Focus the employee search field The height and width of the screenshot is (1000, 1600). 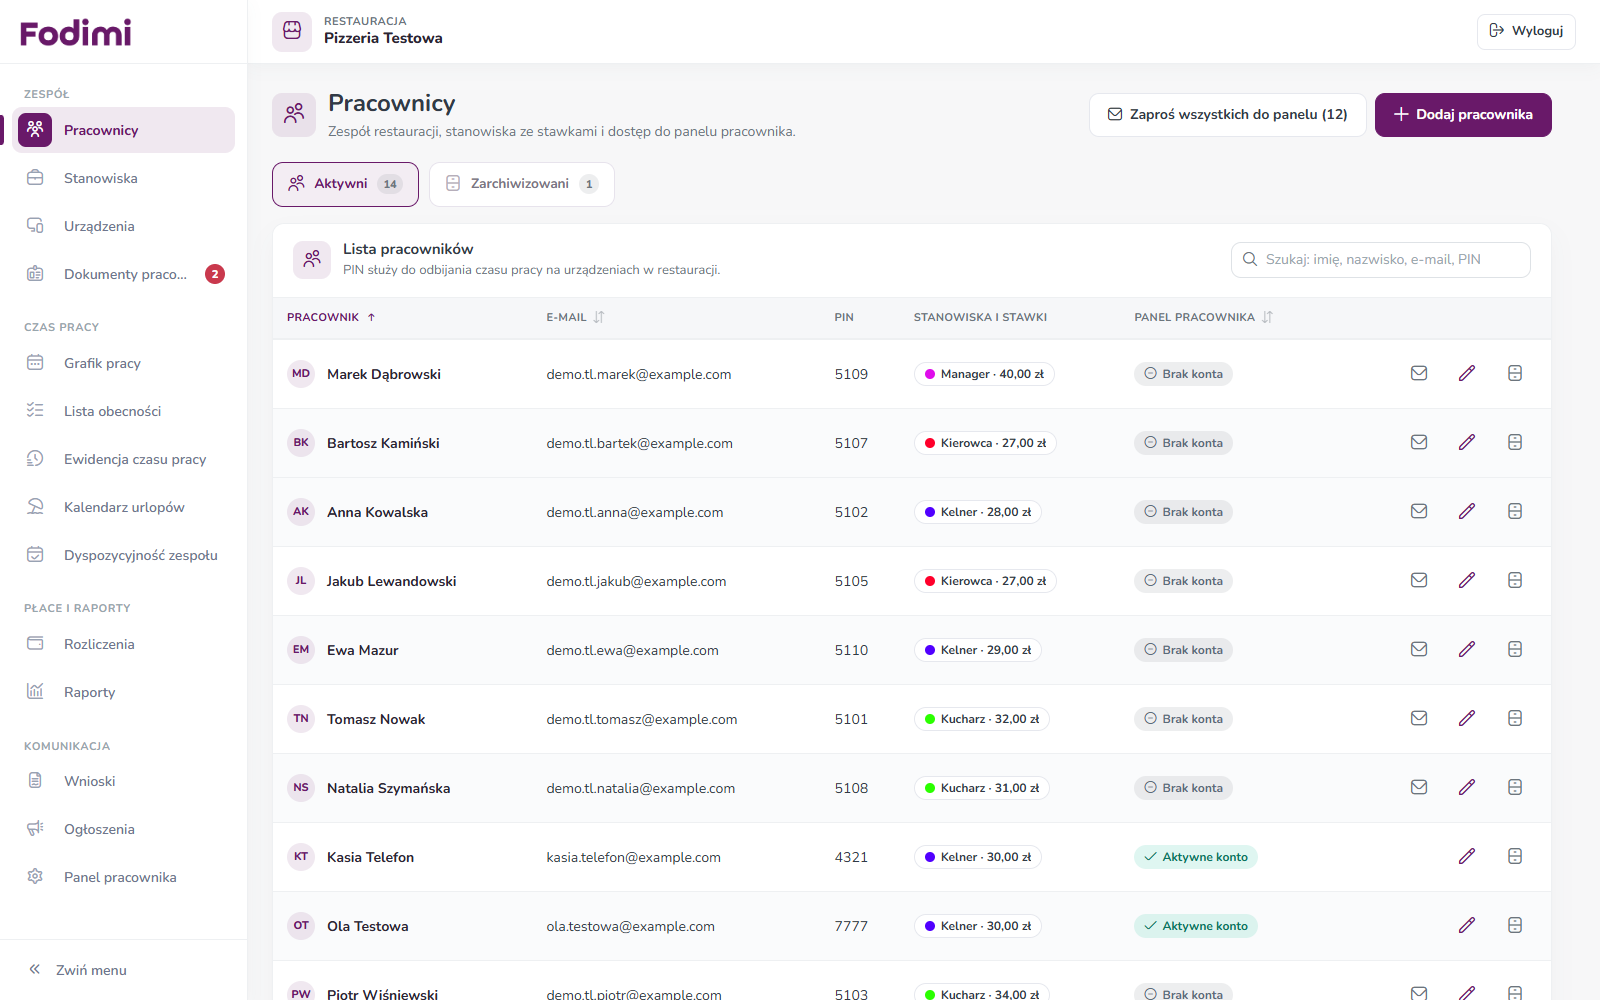[1381, 259]
